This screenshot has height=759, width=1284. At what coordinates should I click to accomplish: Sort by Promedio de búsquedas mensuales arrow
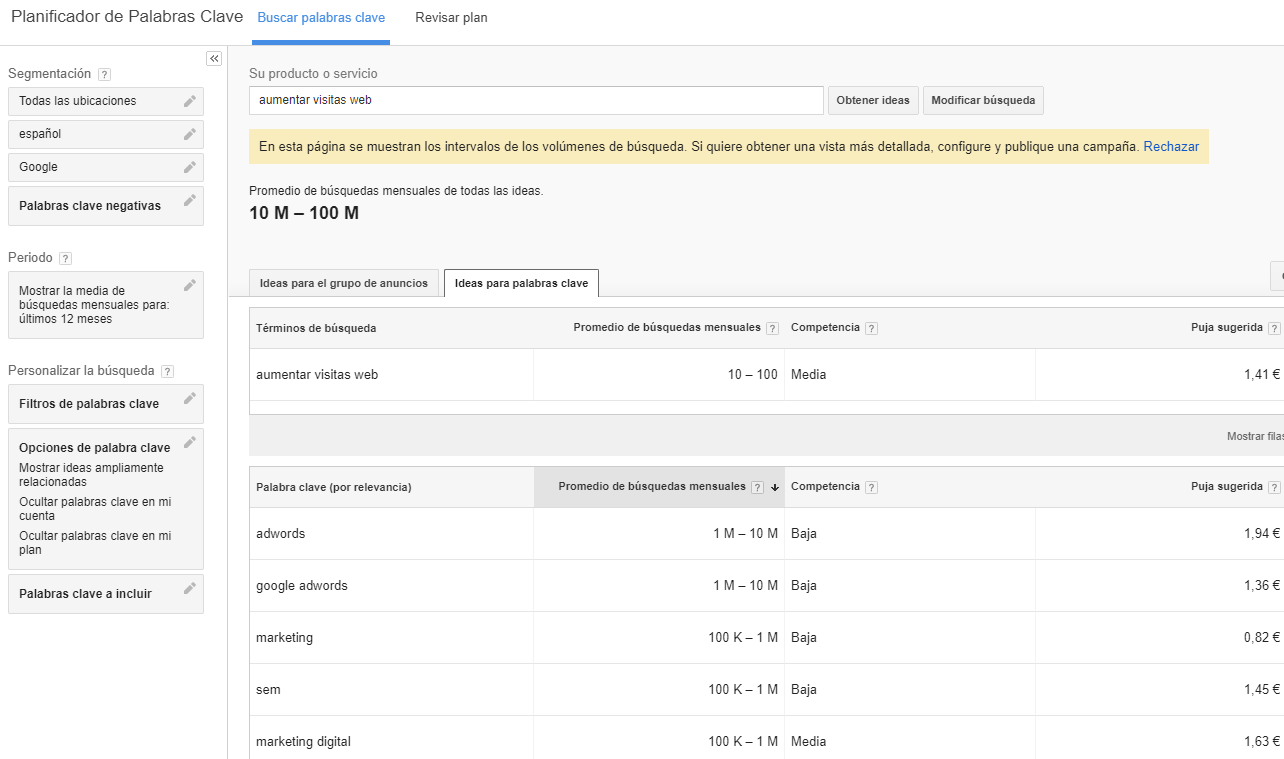(775, 487)
